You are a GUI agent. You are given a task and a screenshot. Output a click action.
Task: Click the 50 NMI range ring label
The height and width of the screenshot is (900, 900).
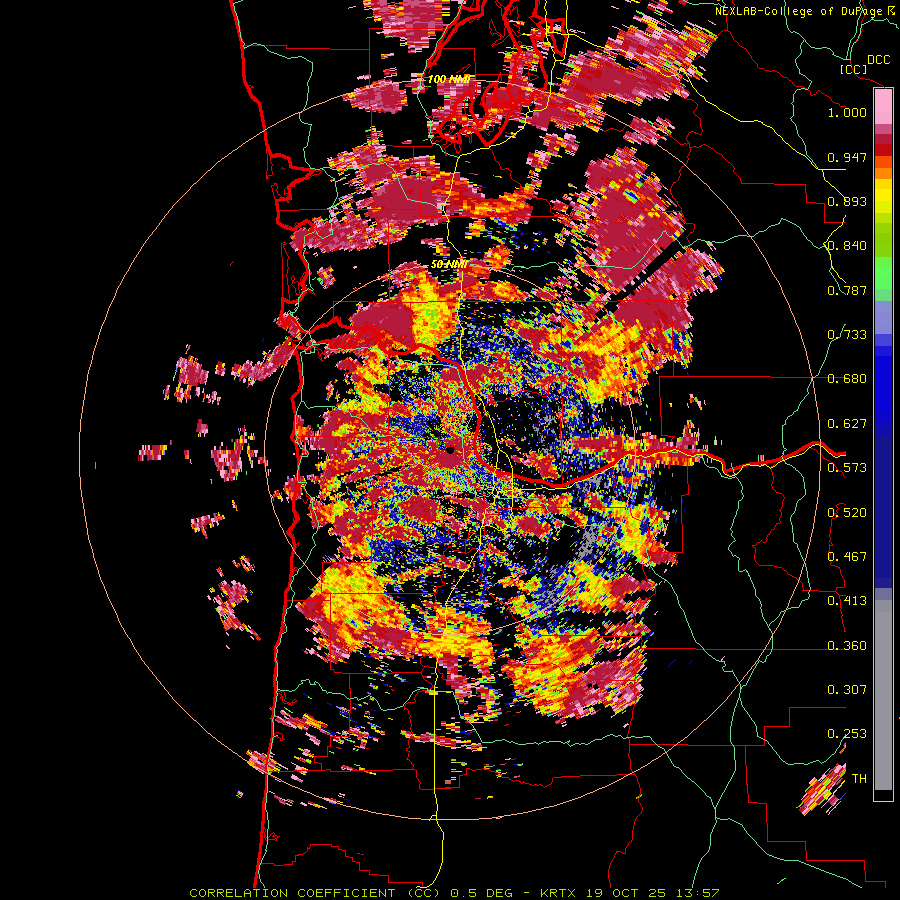point(448,265)
